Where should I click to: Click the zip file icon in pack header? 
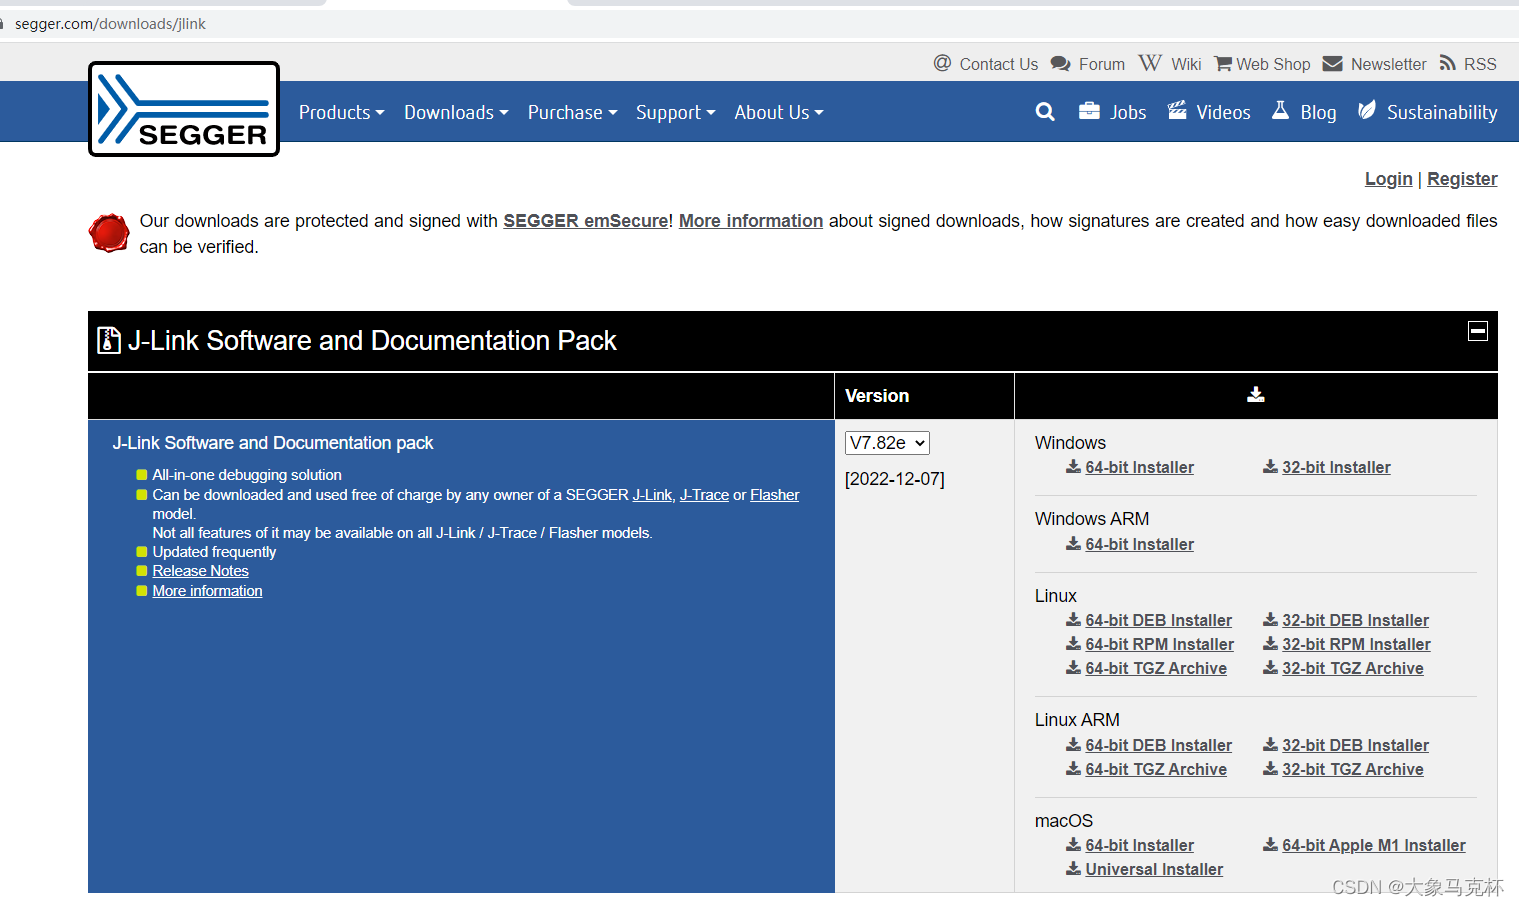point(109,341)
